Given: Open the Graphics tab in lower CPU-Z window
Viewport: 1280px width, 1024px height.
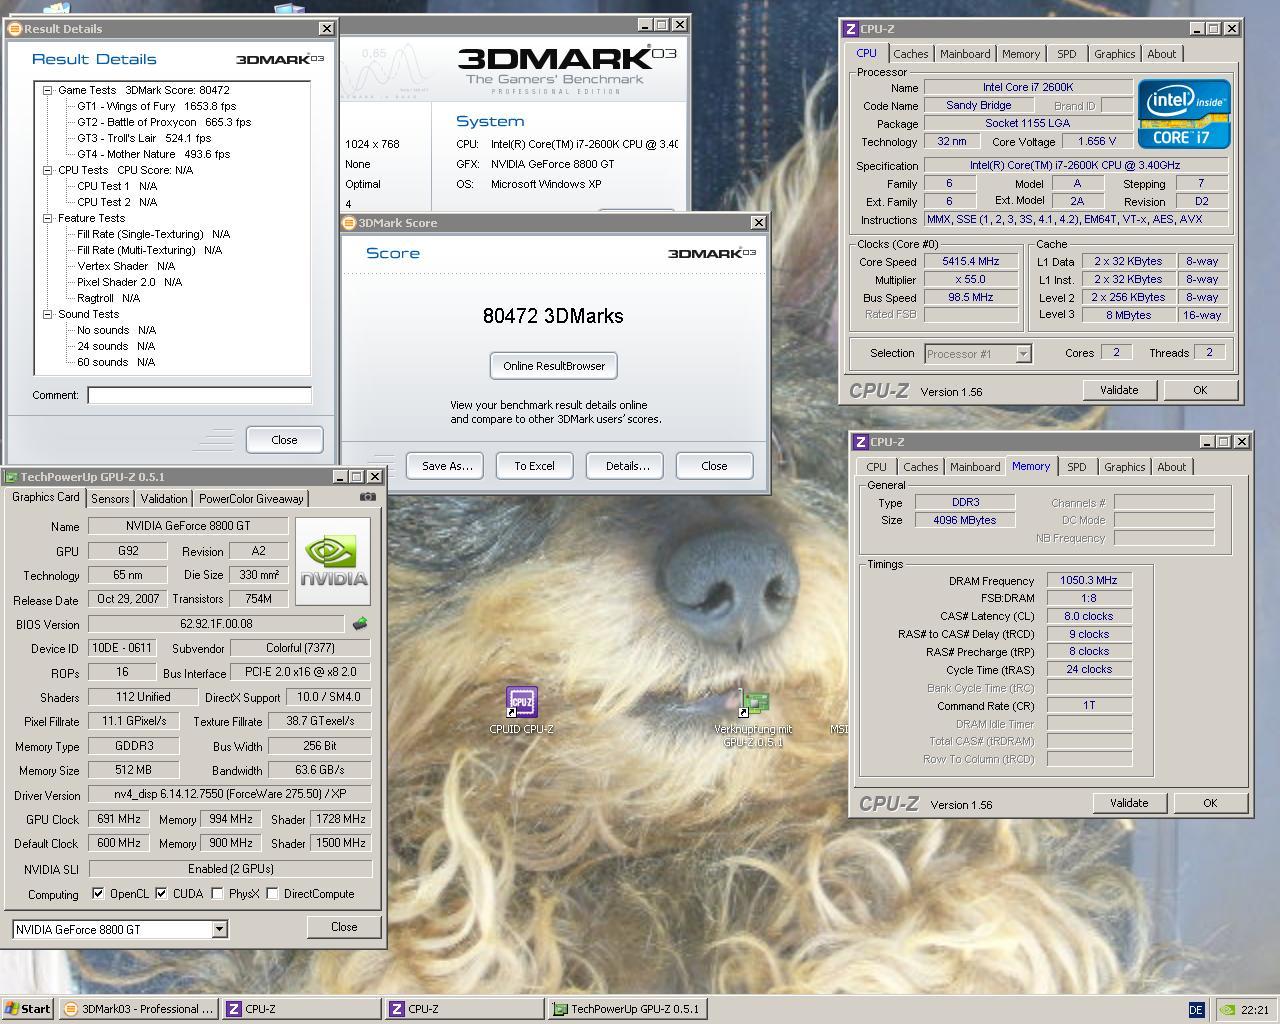Looking at the screenshot, I should pos(1125,467).
